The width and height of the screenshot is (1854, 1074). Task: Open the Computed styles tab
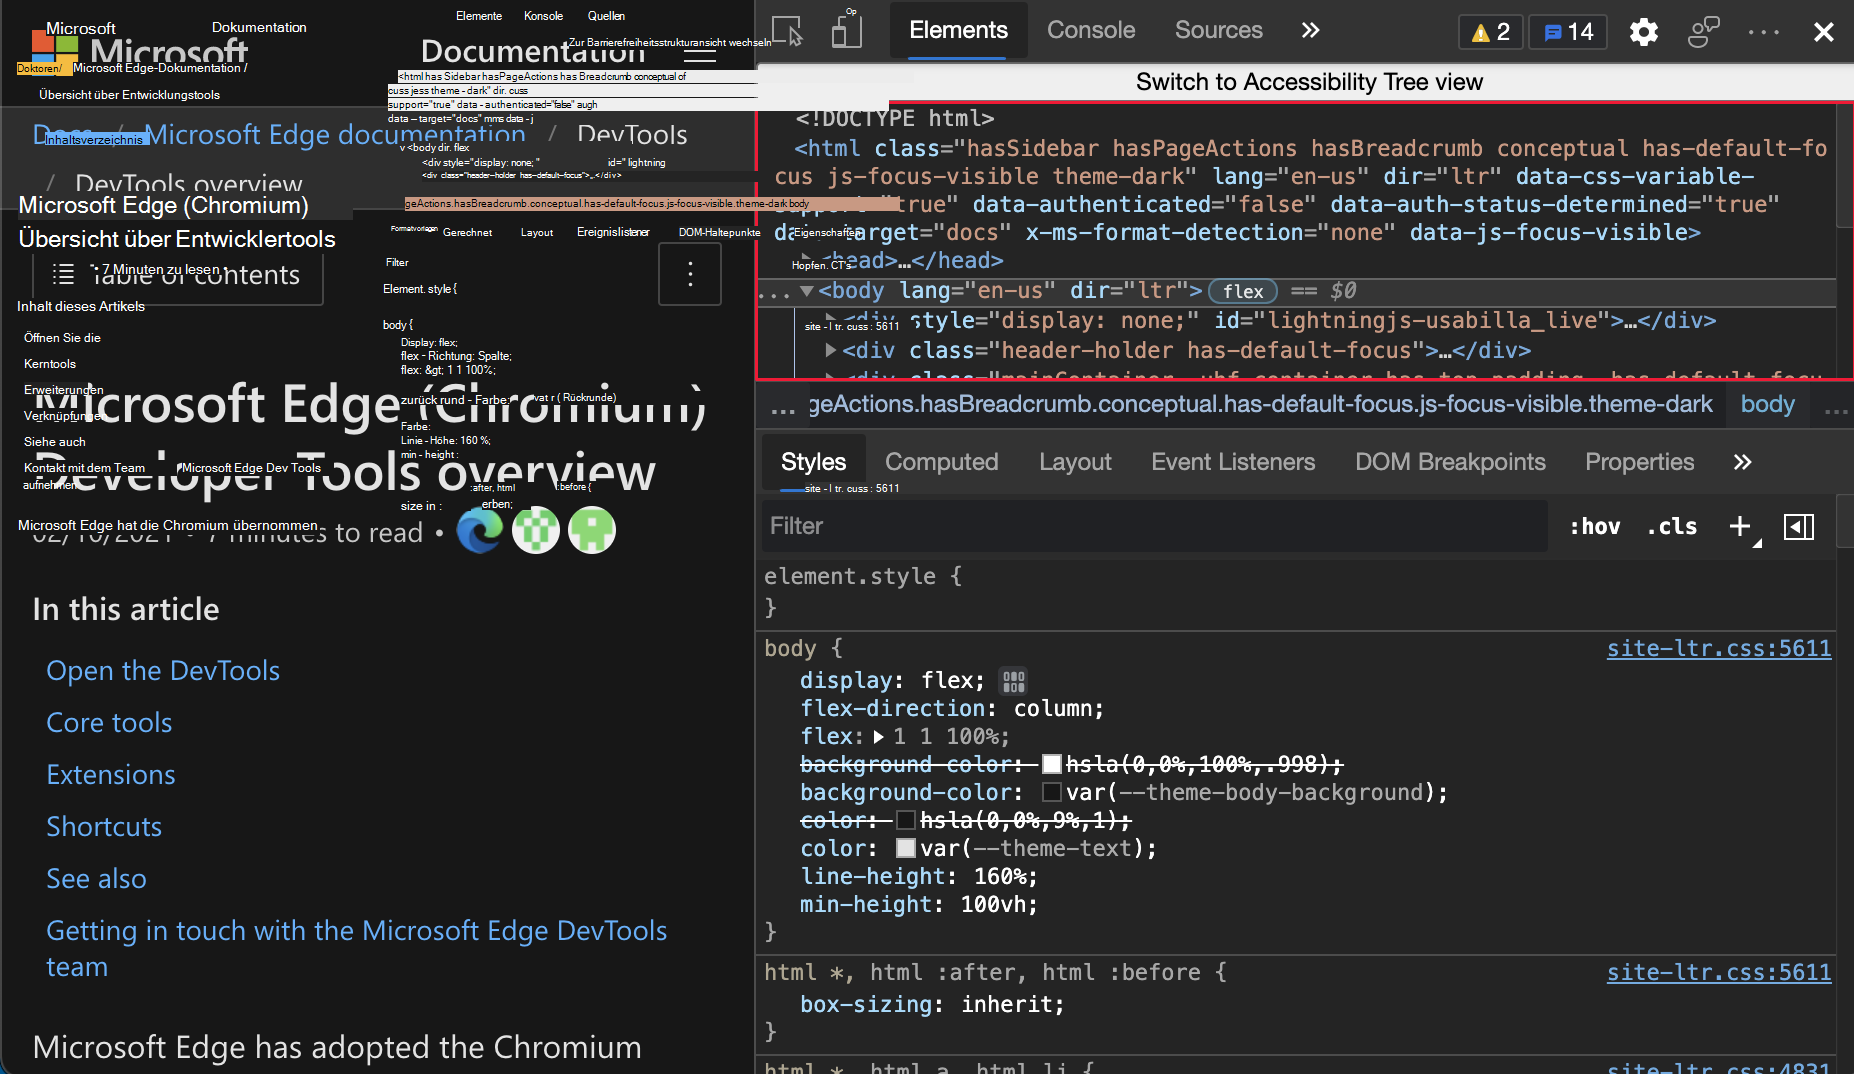pos(941,462)
